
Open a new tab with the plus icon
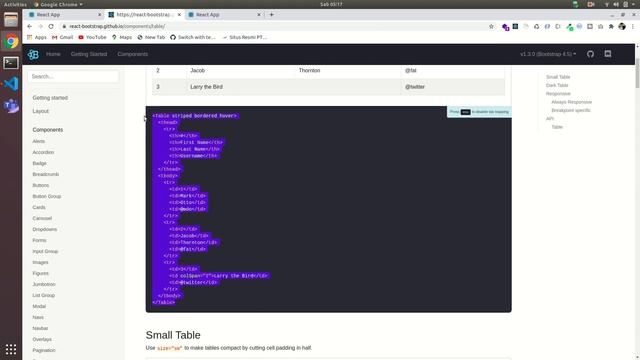(271, 15)
